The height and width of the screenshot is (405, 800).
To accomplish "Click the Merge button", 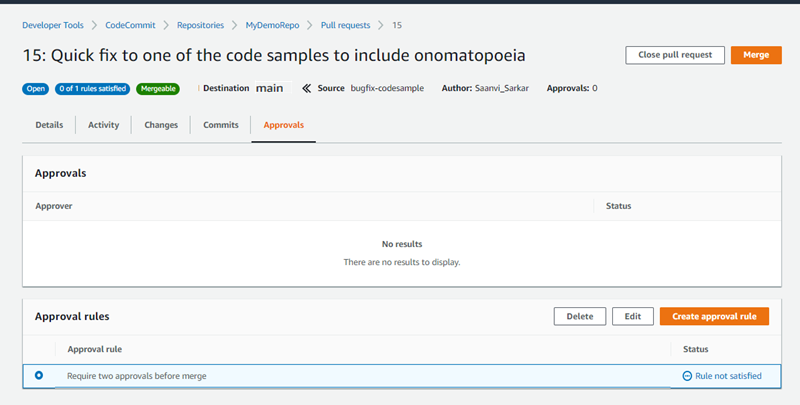I will point(756,55).
